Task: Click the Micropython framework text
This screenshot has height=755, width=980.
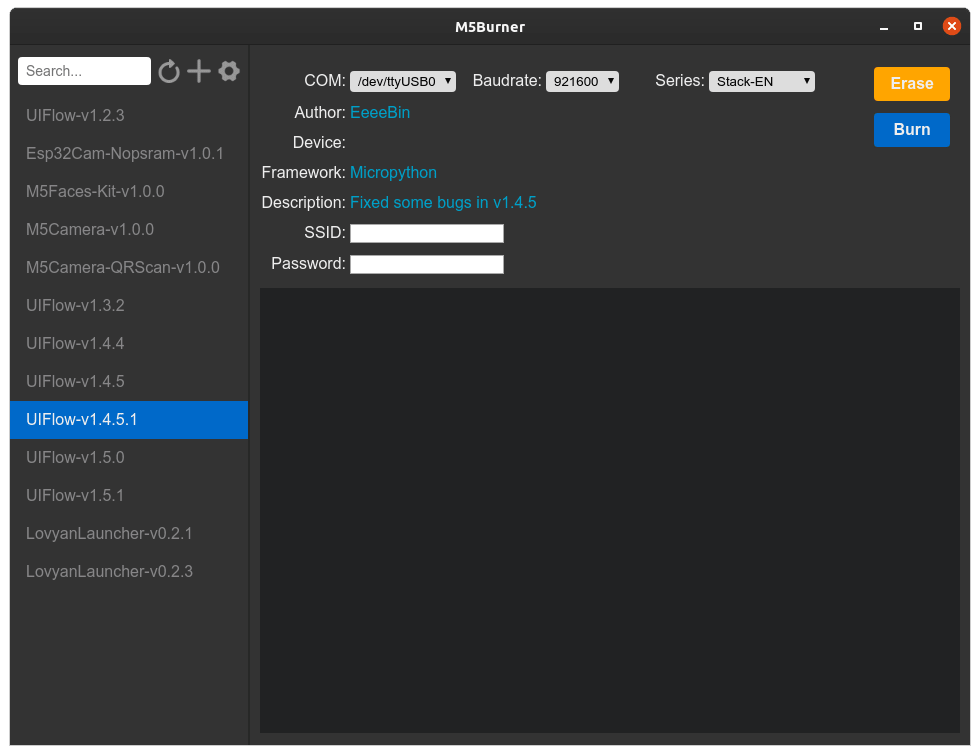Action: pyautogui.click(x=393, y=172)
